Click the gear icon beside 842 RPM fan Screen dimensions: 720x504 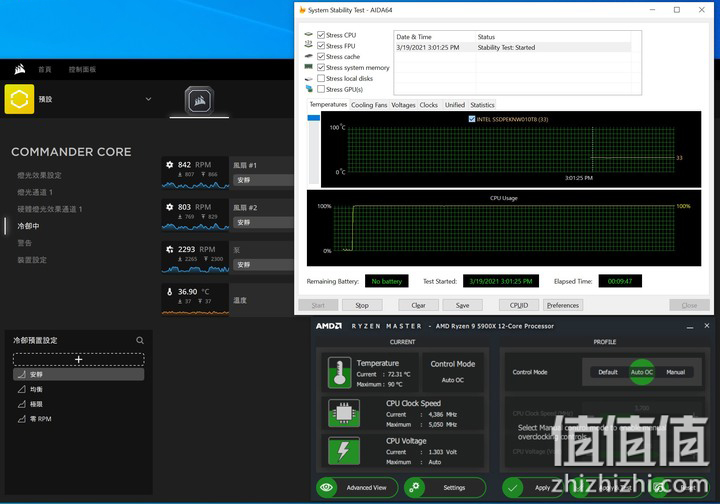[169, 164]
